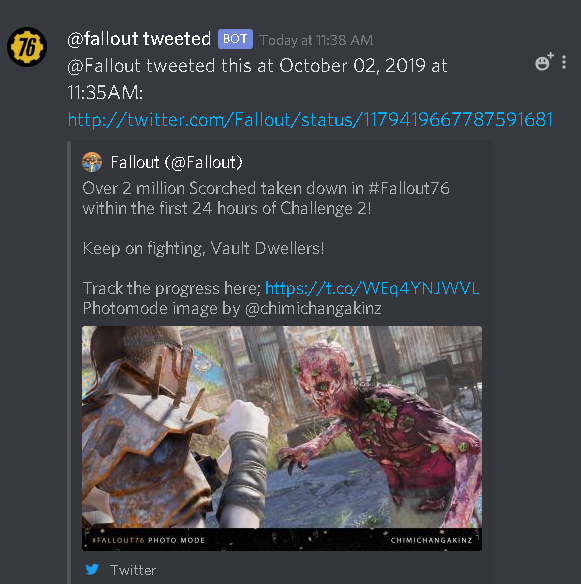Open the twitter.com/Fallout/status link
Screen dimensions: 581x584
point(310,120)
